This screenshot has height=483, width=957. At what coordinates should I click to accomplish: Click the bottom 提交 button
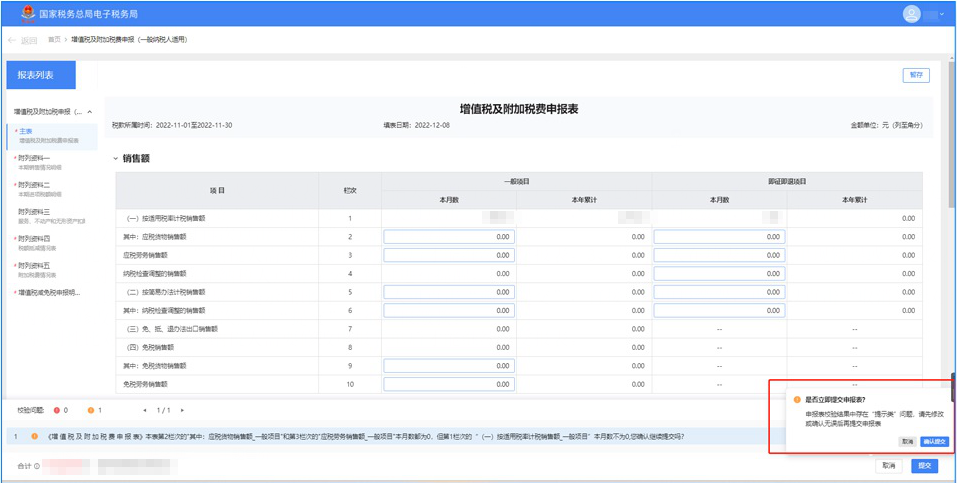click(924, 466)
